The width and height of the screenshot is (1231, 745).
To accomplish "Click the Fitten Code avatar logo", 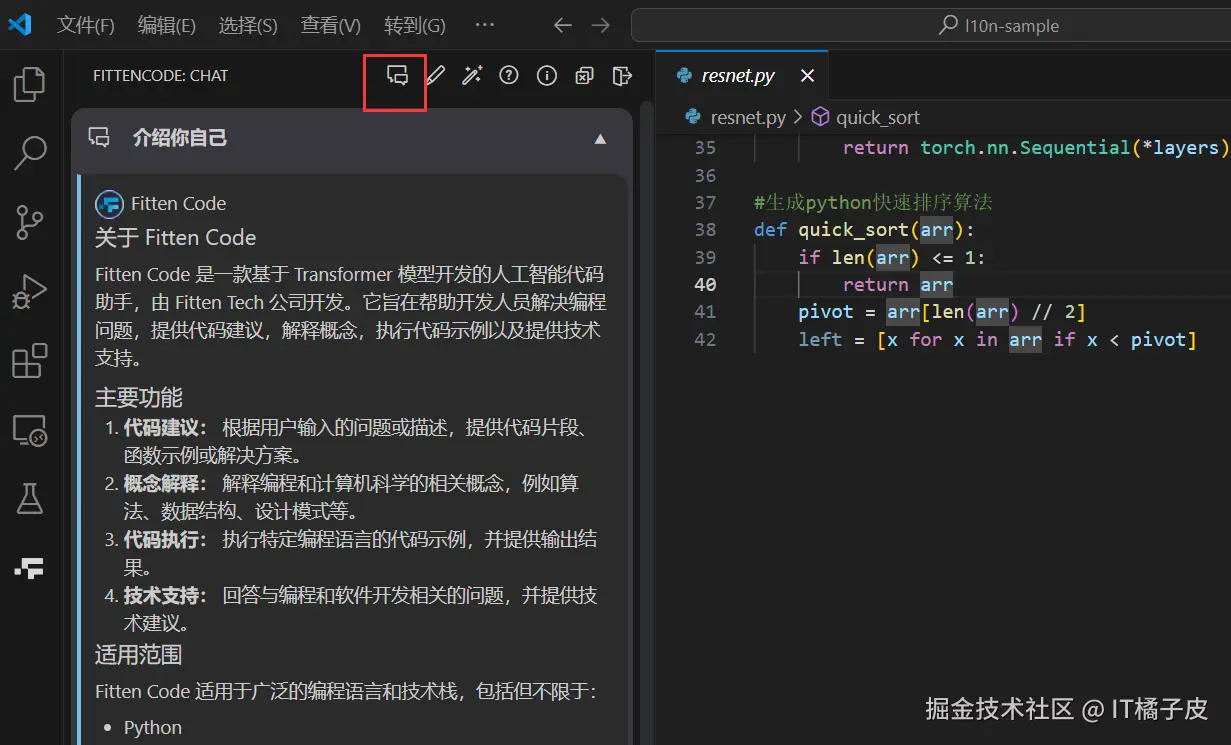I will coord(109,204).
